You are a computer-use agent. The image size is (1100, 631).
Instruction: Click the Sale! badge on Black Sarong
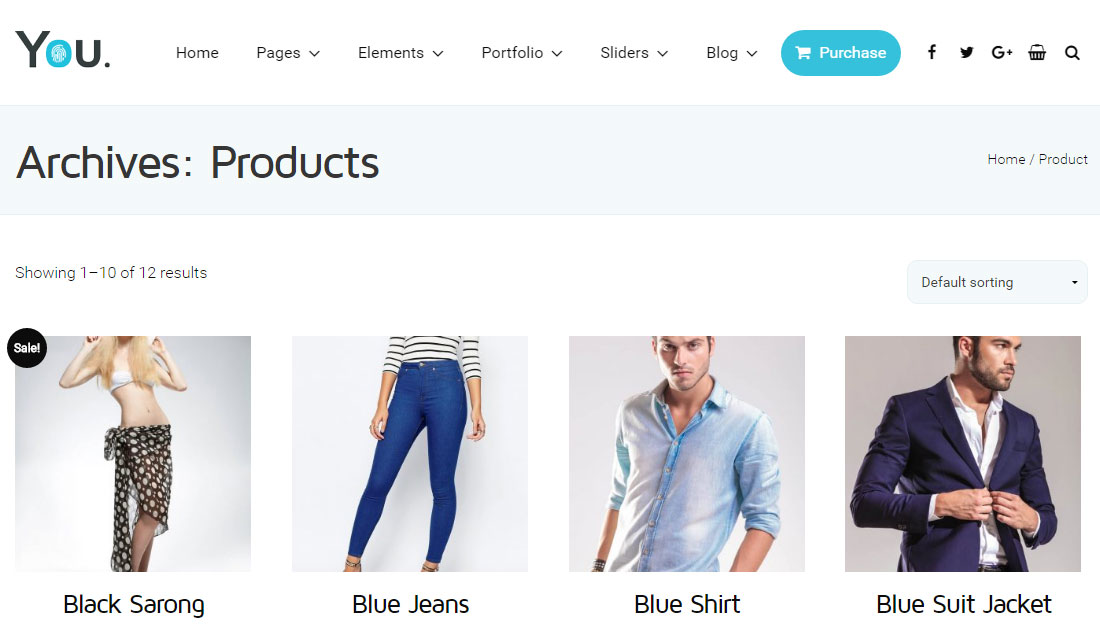point(27,348)
